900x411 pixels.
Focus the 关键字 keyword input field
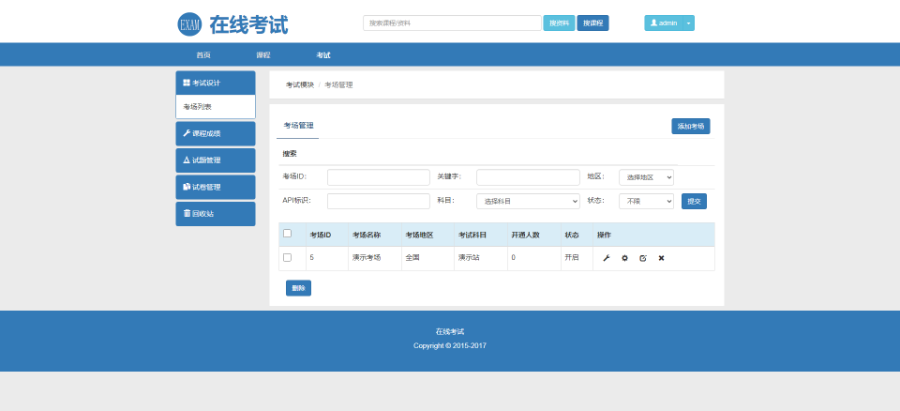pos(528,177)
